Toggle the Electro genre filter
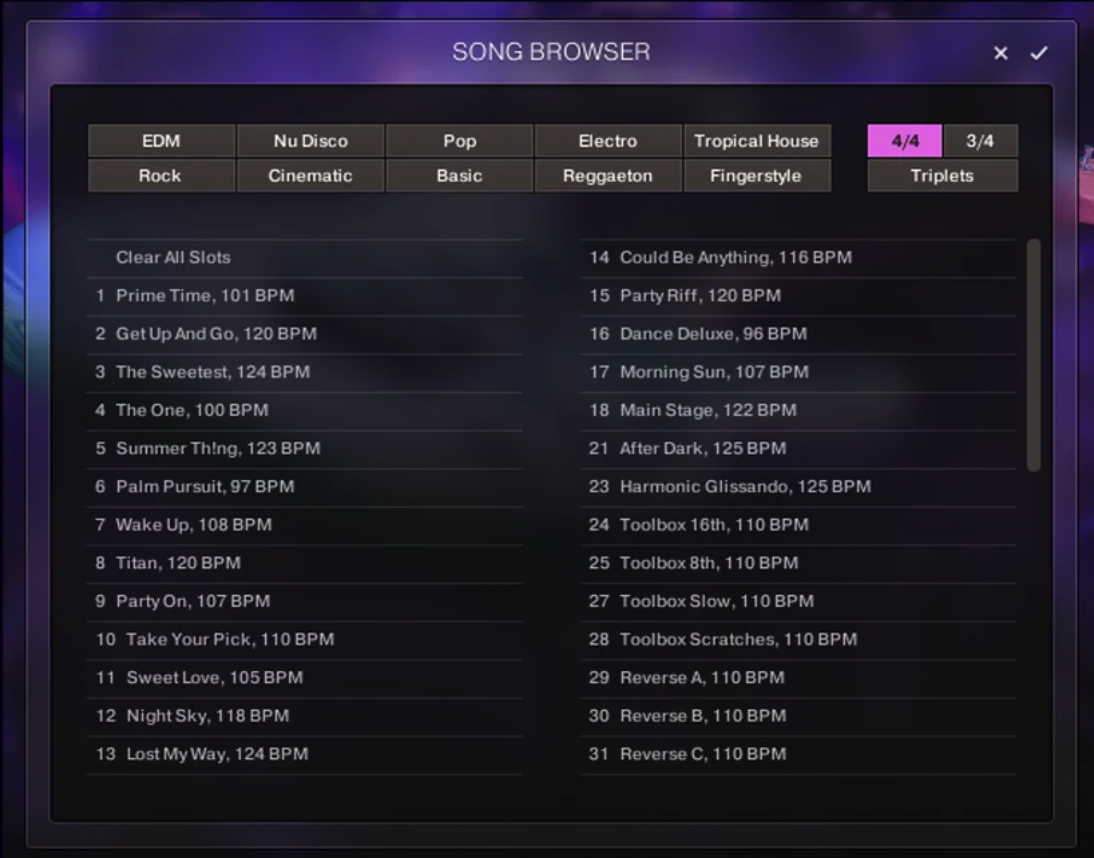This screenshot has width=1094, height=858. [608, 141]
